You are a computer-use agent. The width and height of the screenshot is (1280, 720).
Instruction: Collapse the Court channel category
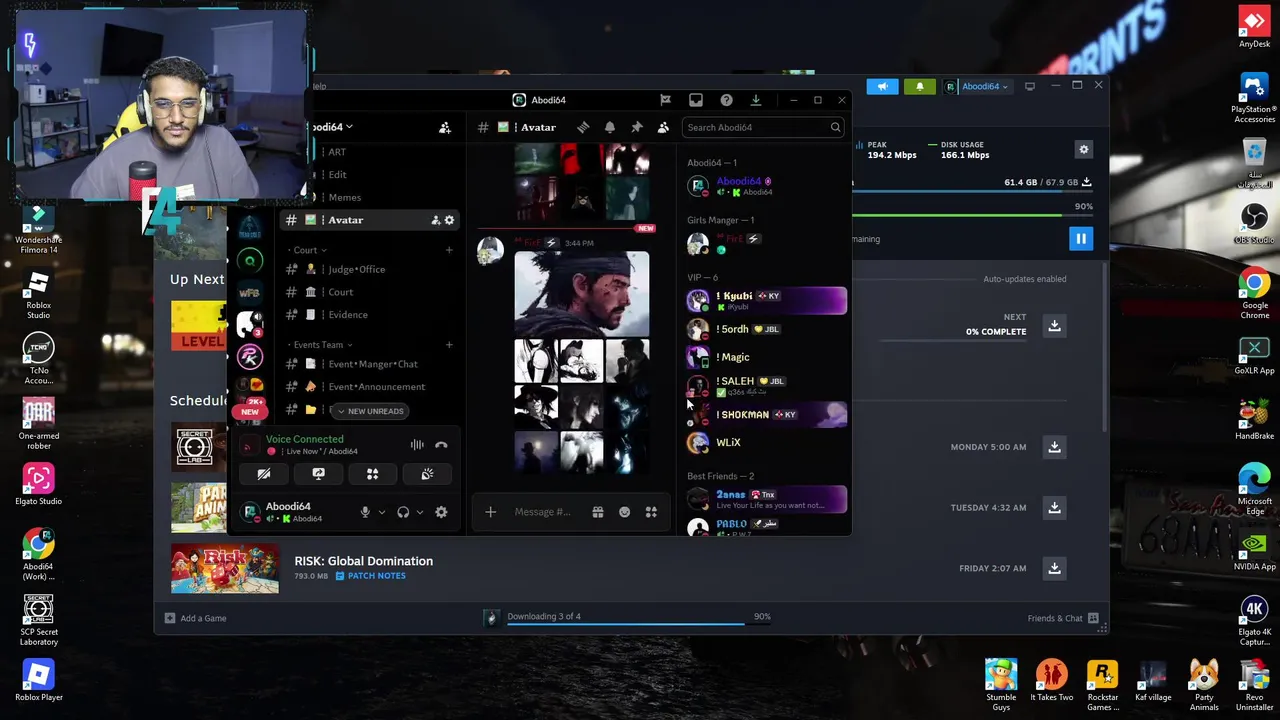click(x=305, y=250)
